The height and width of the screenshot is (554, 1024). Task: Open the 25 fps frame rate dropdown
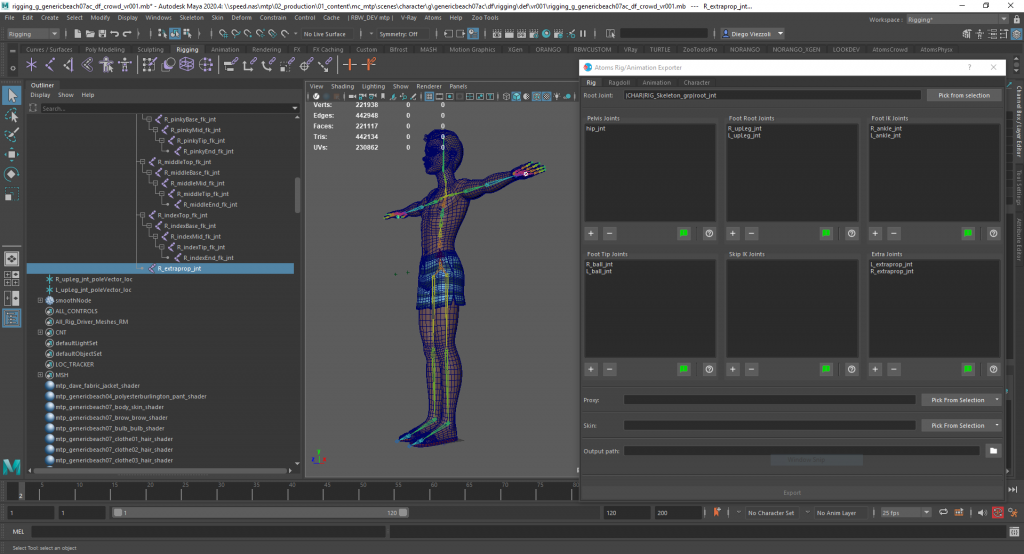coord(906,513)
